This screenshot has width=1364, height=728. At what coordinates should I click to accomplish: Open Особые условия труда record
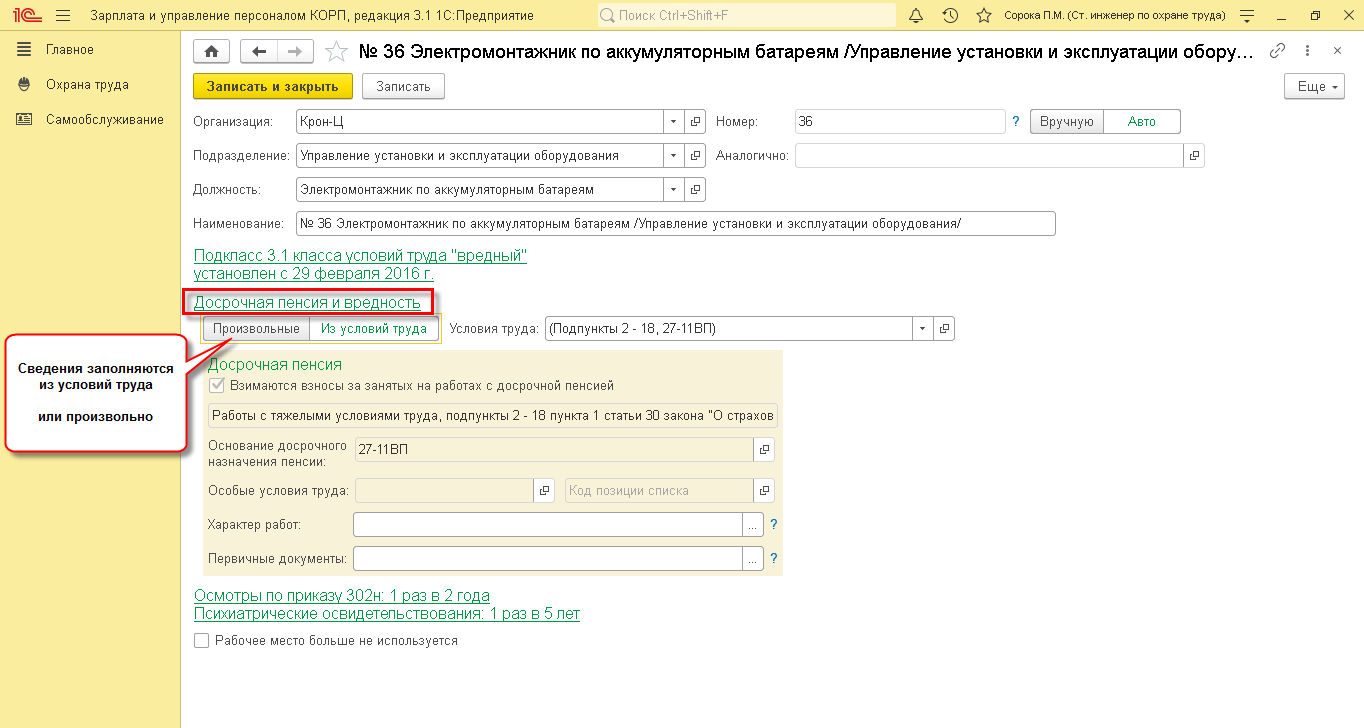(545, 490)
